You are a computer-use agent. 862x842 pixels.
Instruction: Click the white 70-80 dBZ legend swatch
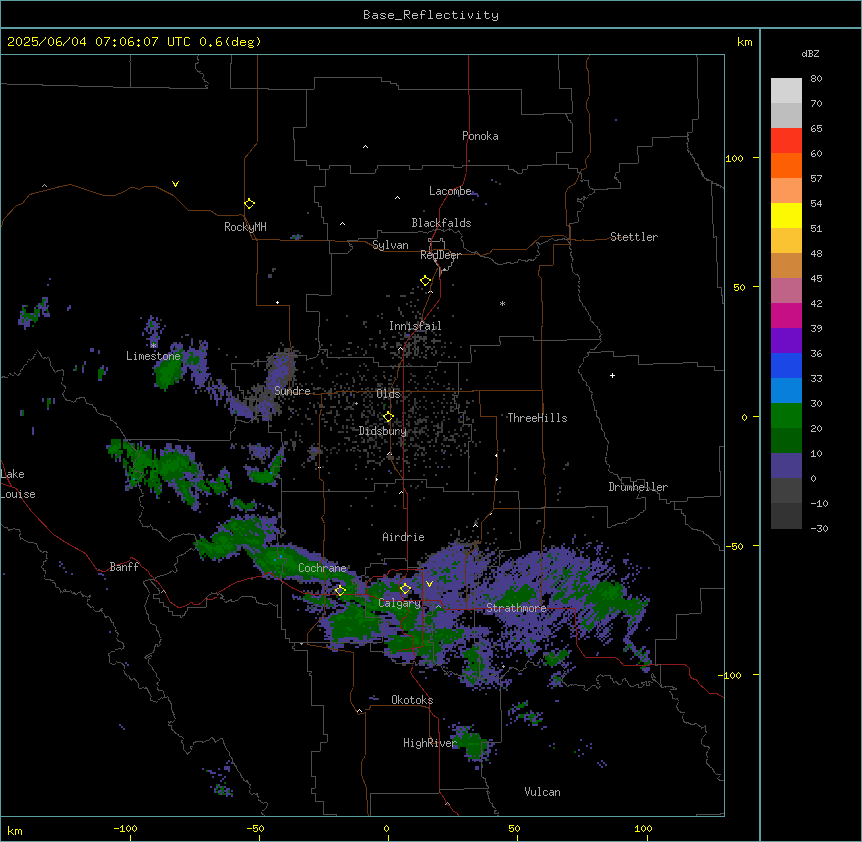786,91
